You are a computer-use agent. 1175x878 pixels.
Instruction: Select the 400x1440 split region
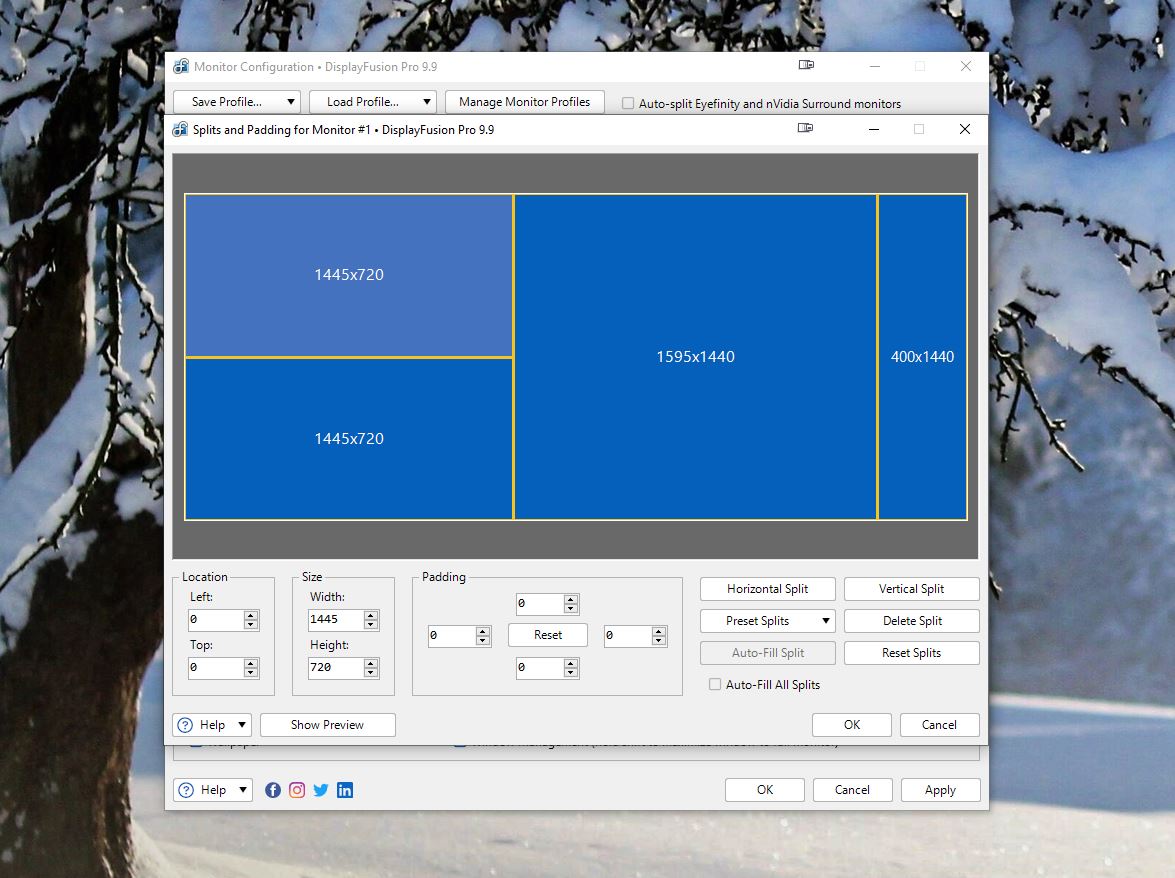coord(922,357)
